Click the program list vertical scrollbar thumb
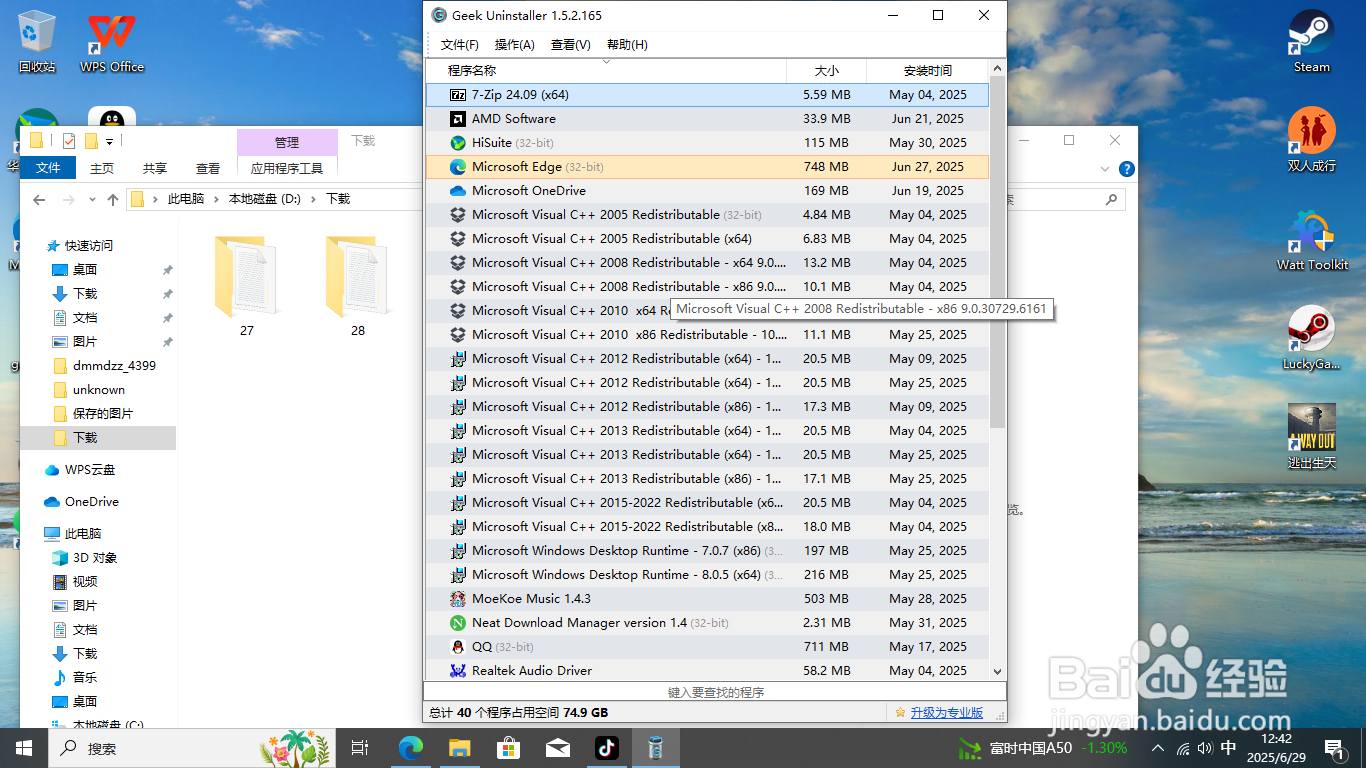 point(997,251)
